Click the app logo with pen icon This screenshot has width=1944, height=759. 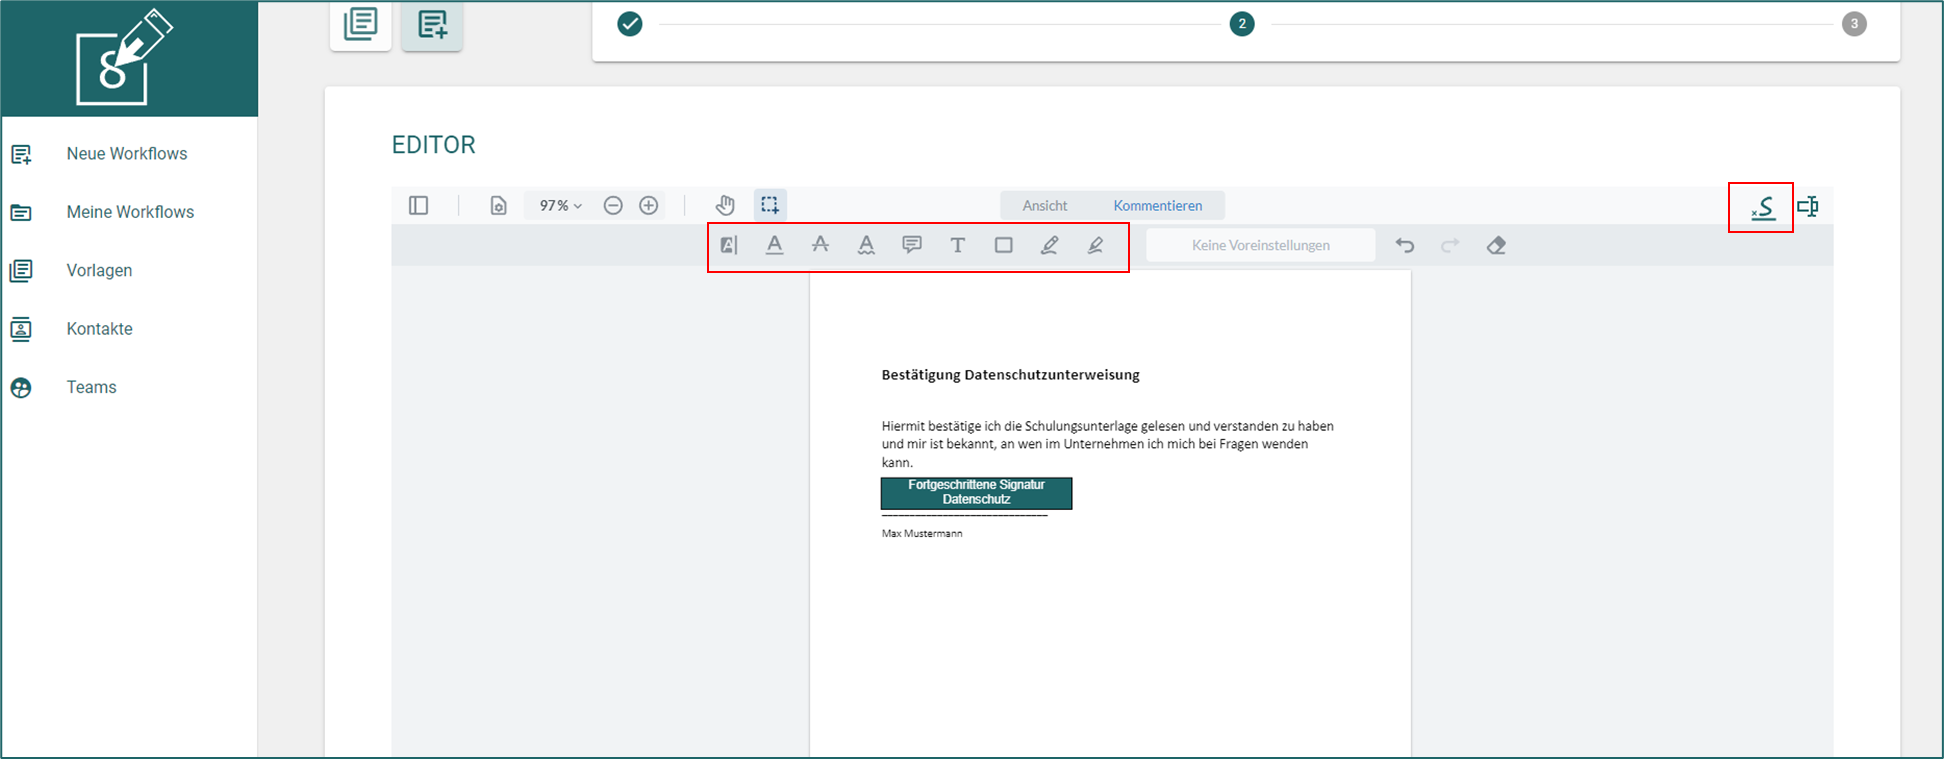(x=124, y=57)
